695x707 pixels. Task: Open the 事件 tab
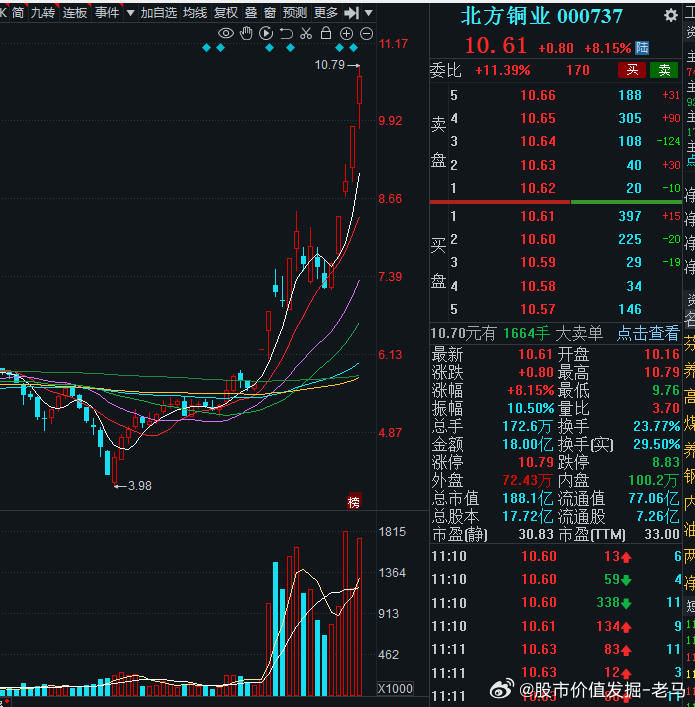pos(107,13)
